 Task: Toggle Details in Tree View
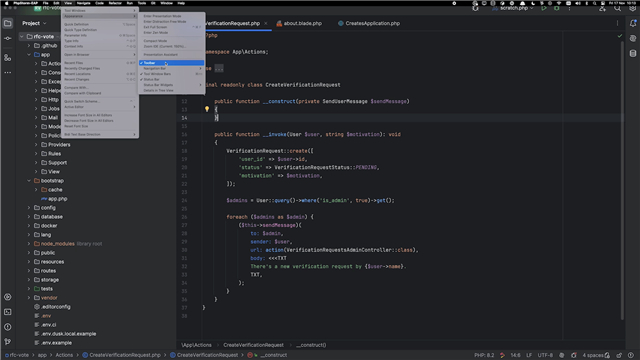pos(171,90)
